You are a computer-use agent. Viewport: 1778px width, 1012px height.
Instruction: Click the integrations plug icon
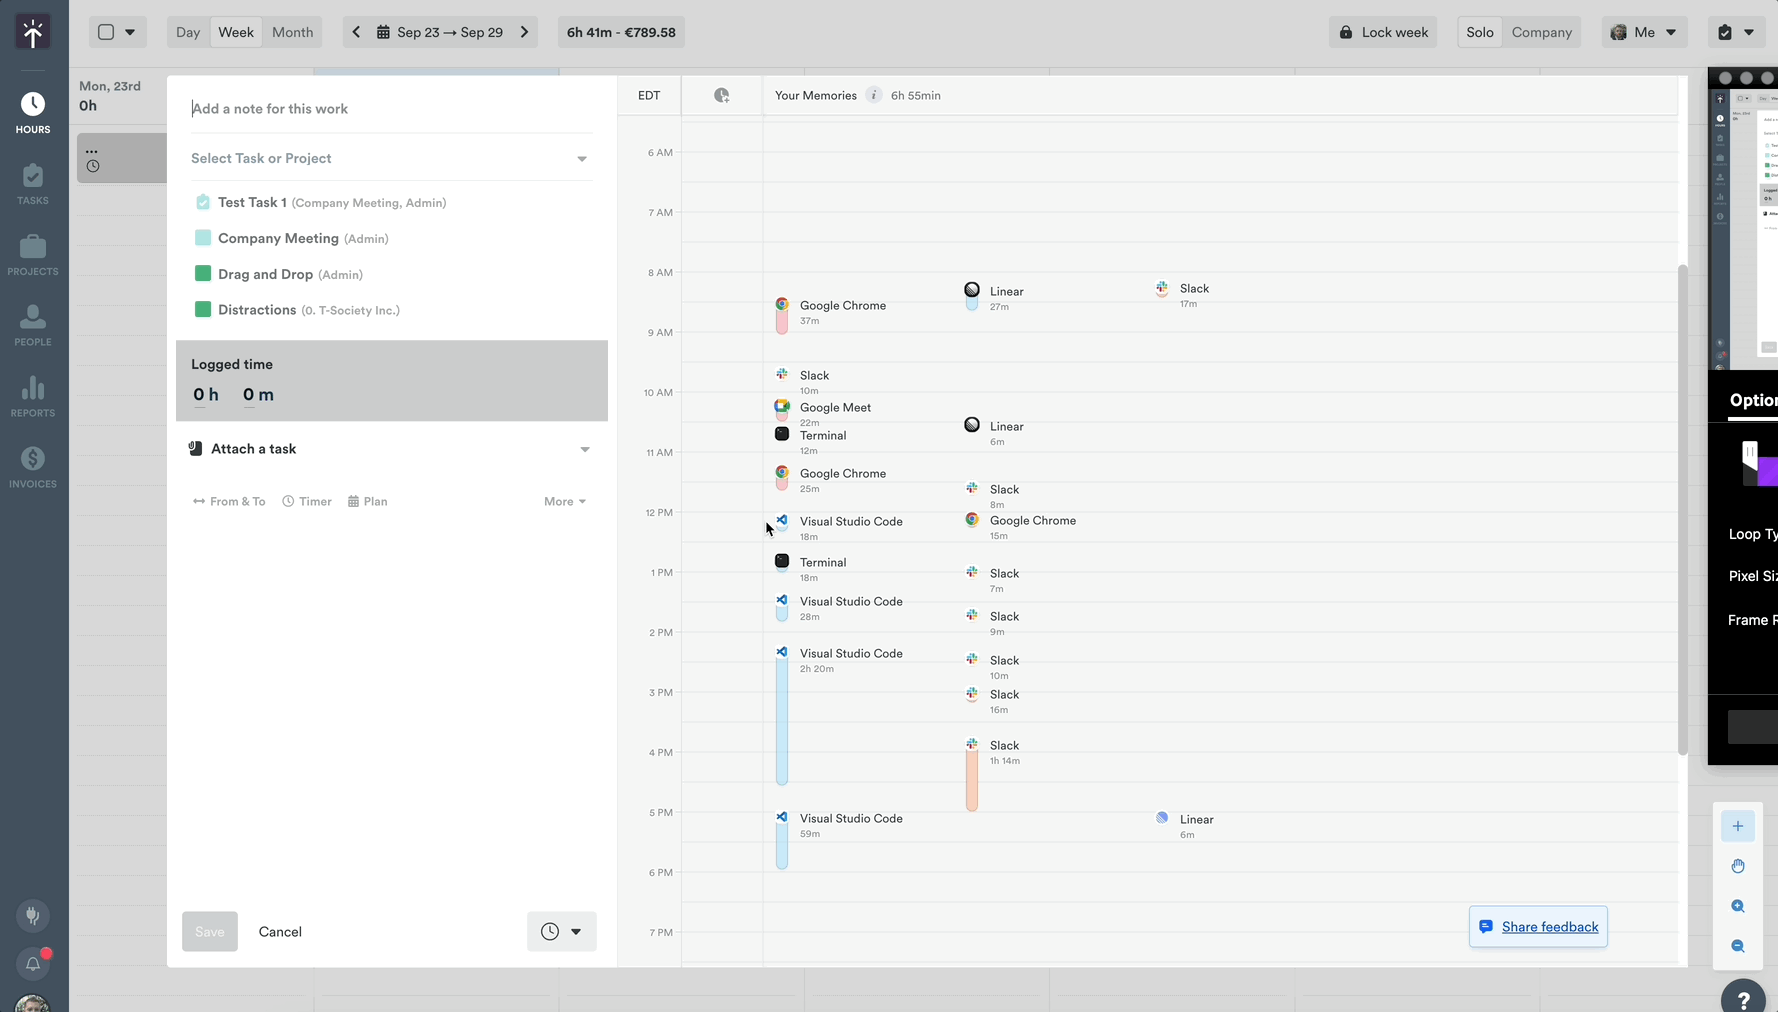[33, 916]
